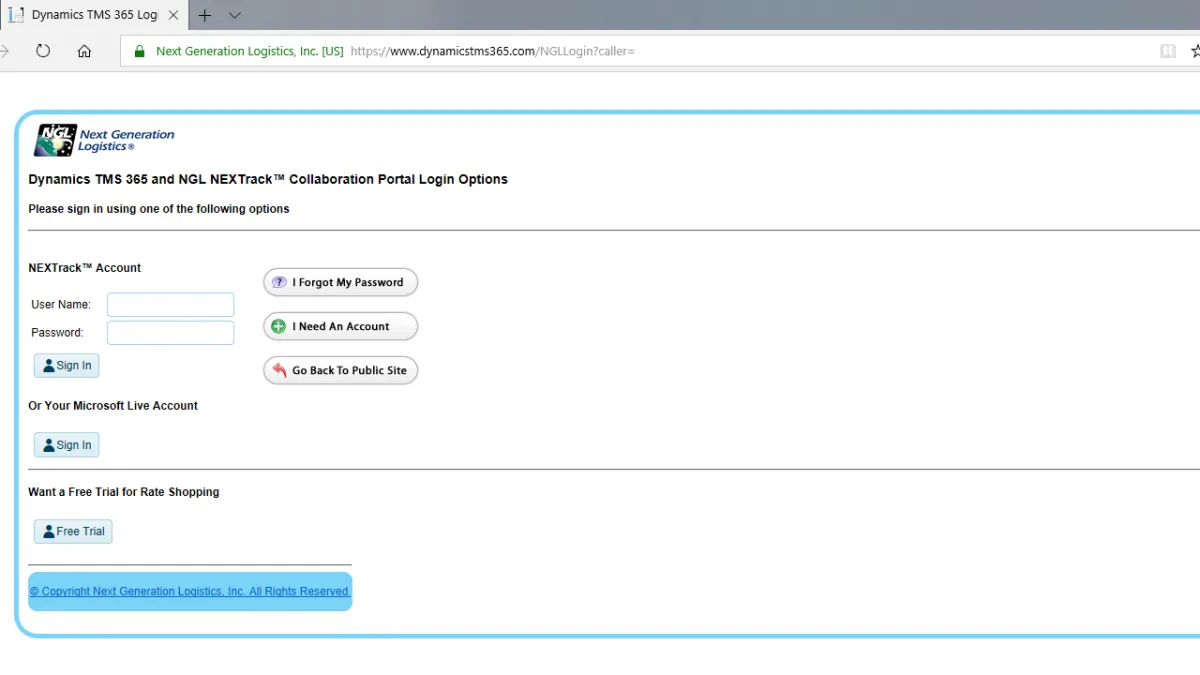Open the reading view book icon

1168,51
